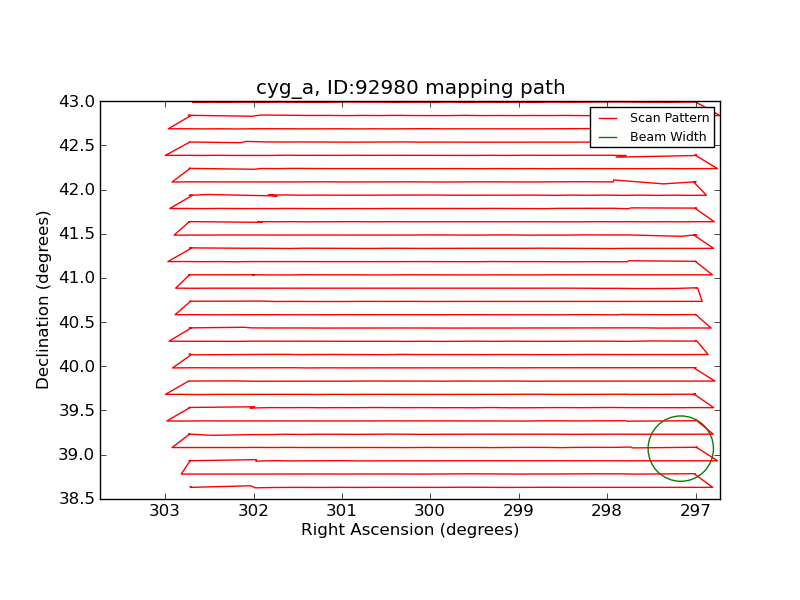
Task: Click the 'Declination (degrees)' axis label
Action: pos(43,300)
